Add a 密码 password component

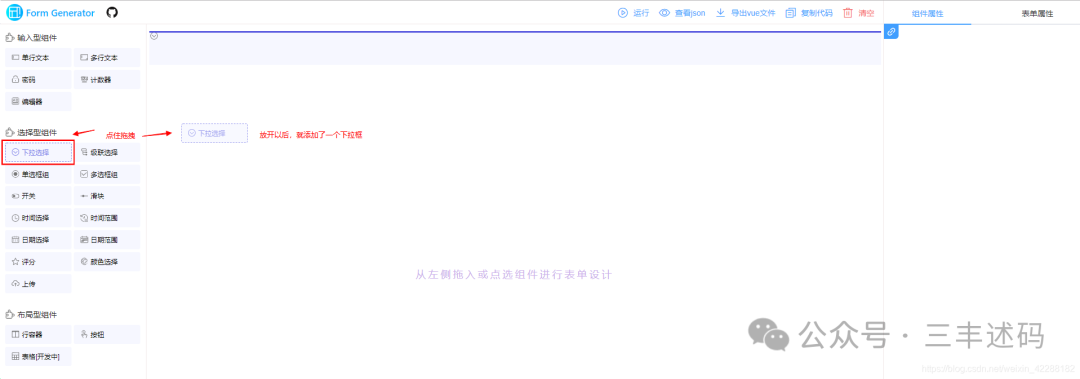click(x=39, y=79)
